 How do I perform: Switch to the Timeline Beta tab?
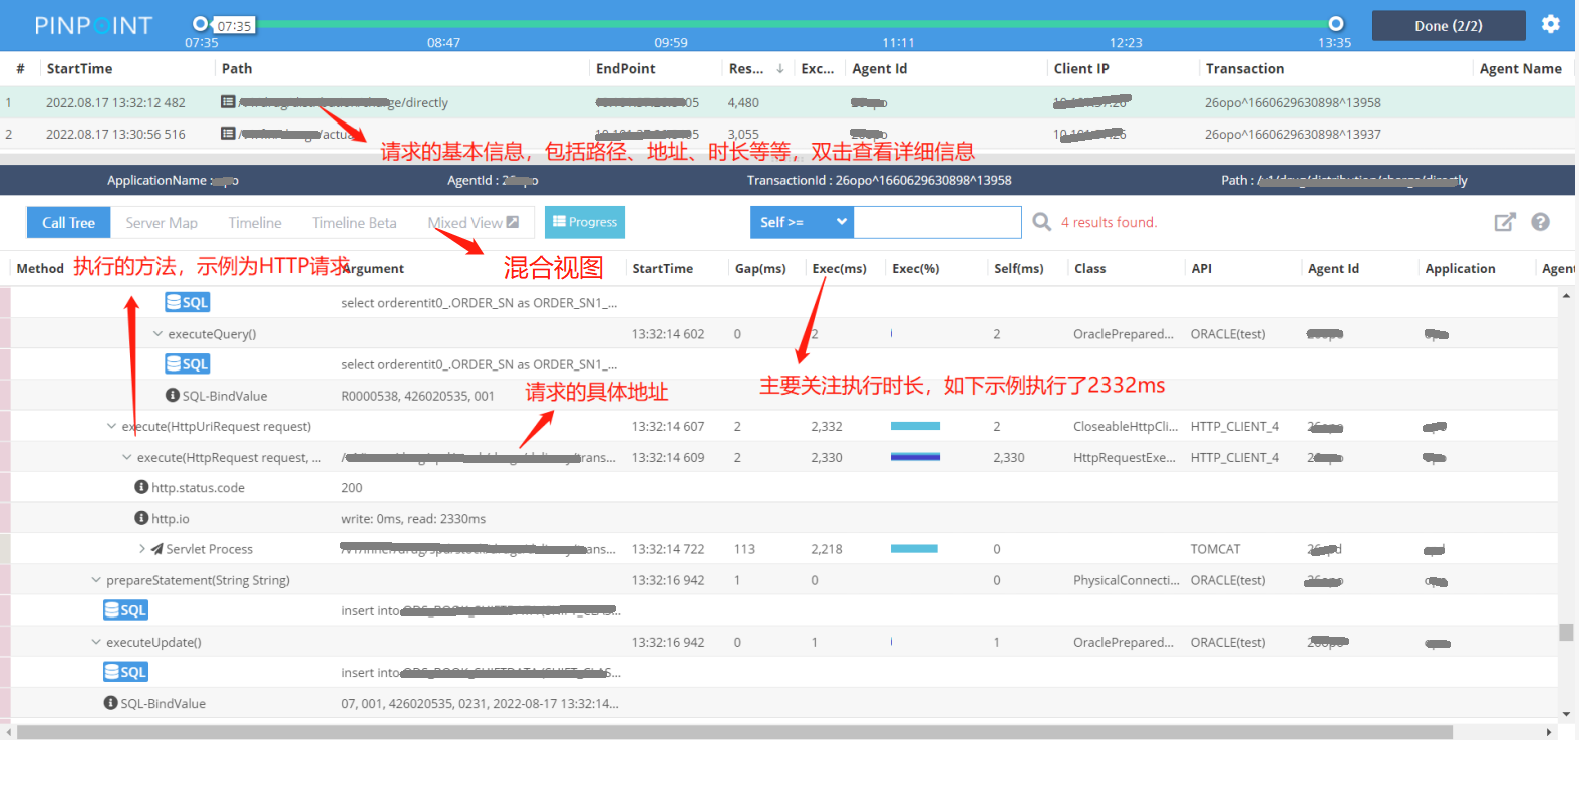(x=354, y=223)
